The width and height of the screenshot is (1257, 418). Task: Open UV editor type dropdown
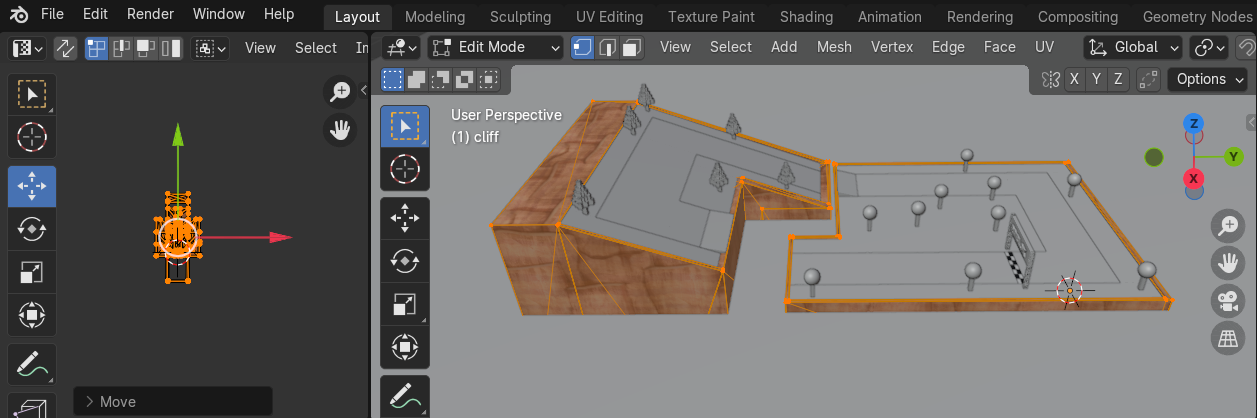pyautogui.click(x=27, y=48)
